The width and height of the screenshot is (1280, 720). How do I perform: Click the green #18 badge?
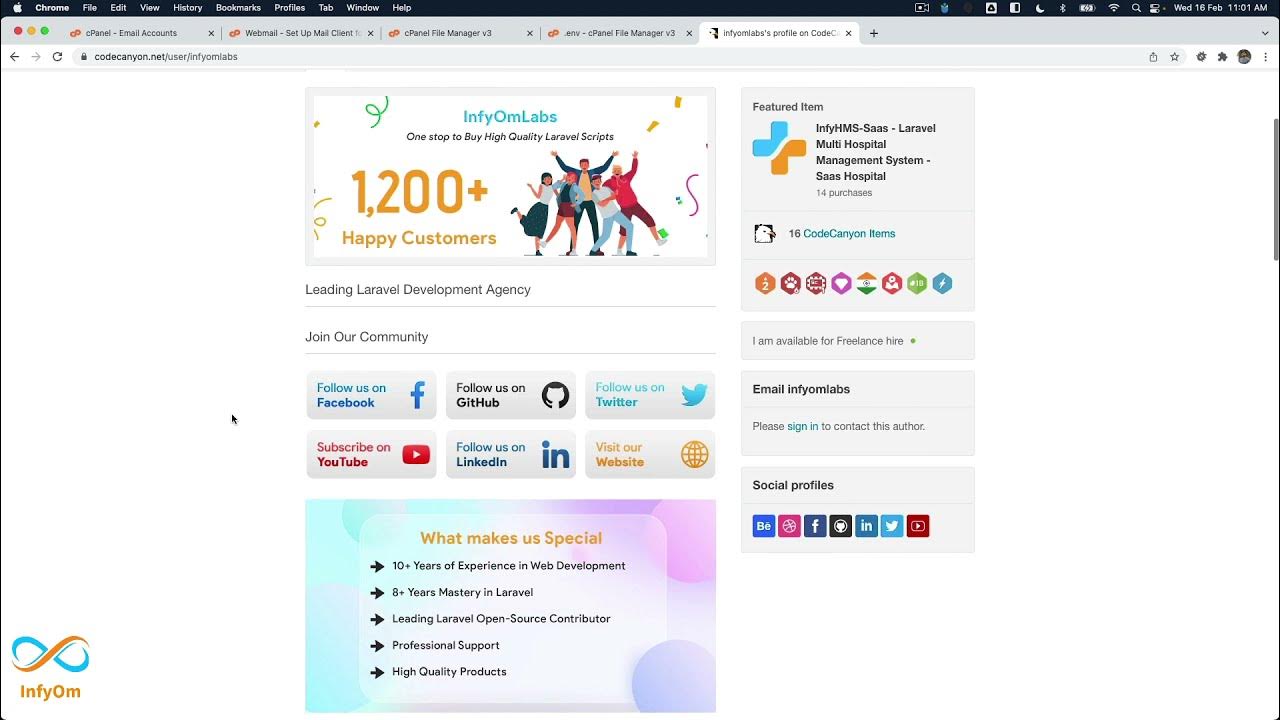(917, 284)
